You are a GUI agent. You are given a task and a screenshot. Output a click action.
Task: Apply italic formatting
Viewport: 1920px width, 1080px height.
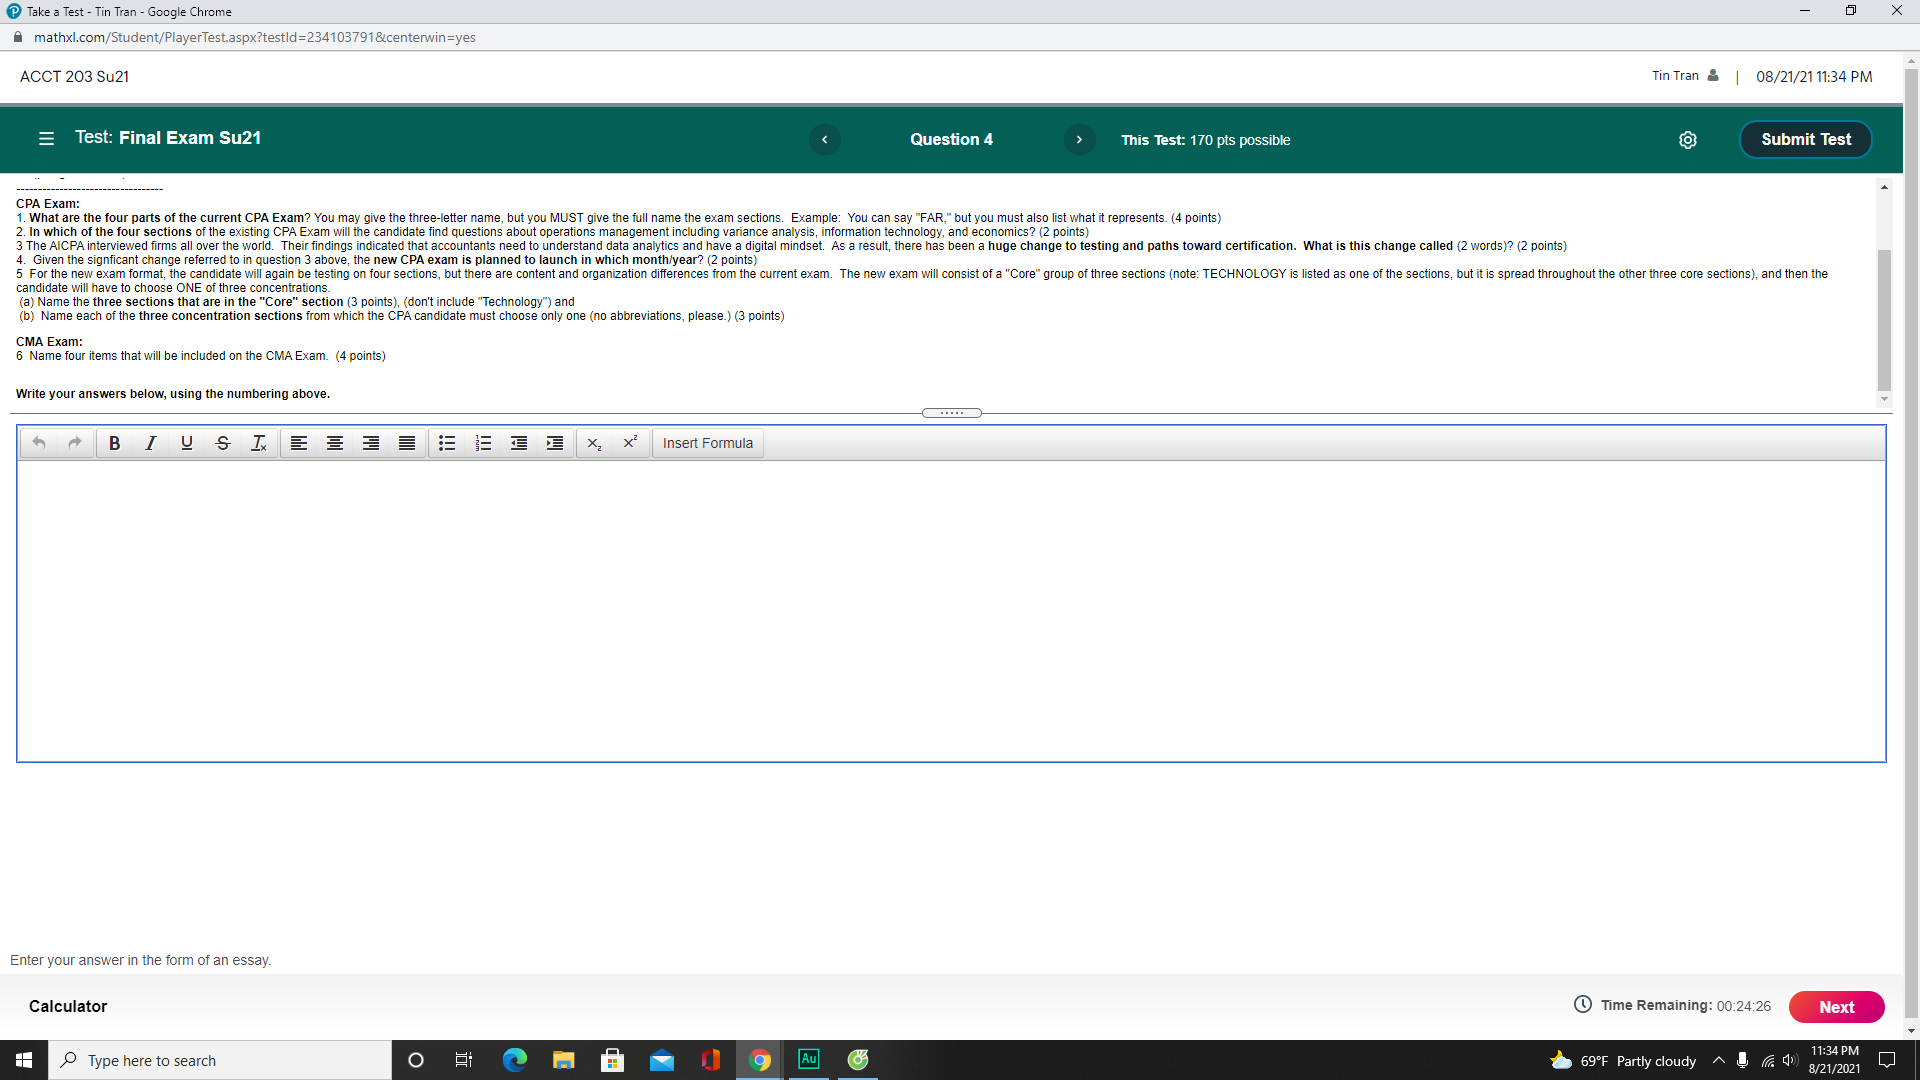(150, 443)
